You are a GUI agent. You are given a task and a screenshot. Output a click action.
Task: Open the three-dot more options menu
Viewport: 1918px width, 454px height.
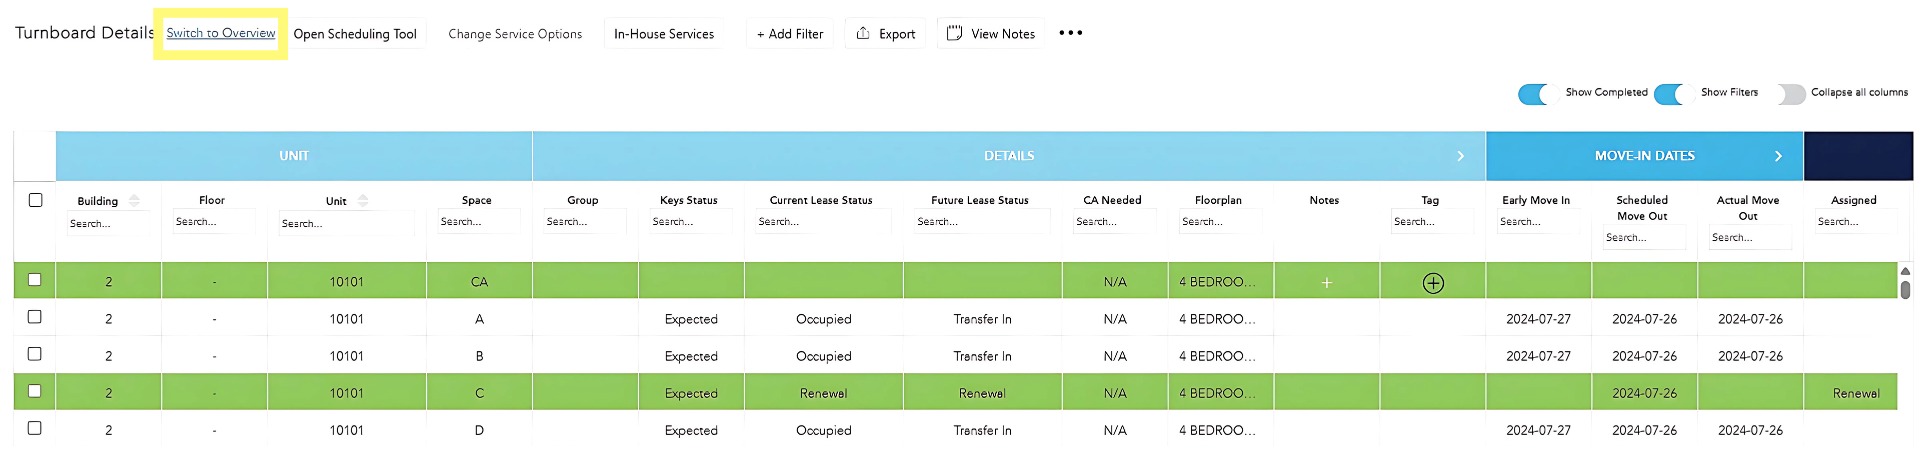pos(1070,33)
